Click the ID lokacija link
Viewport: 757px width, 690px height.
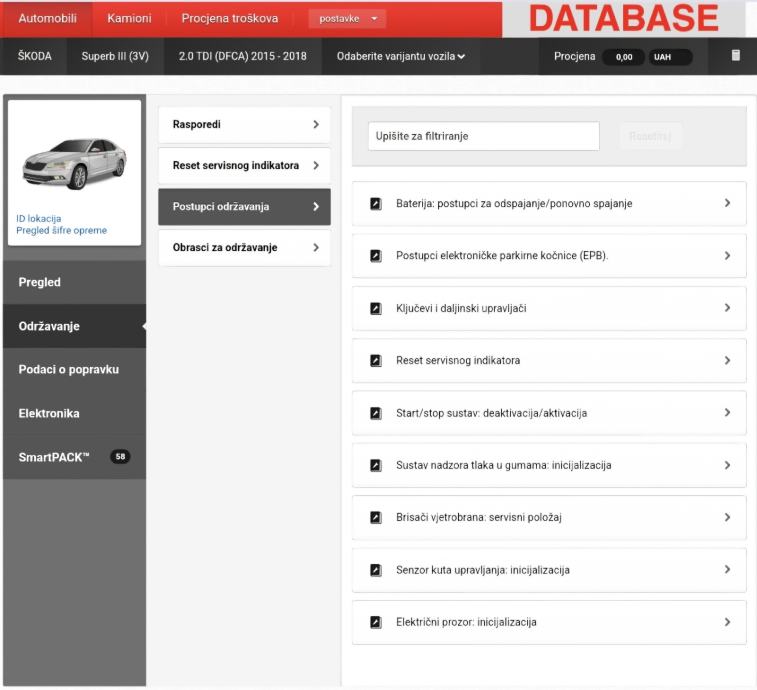point(39,218)
